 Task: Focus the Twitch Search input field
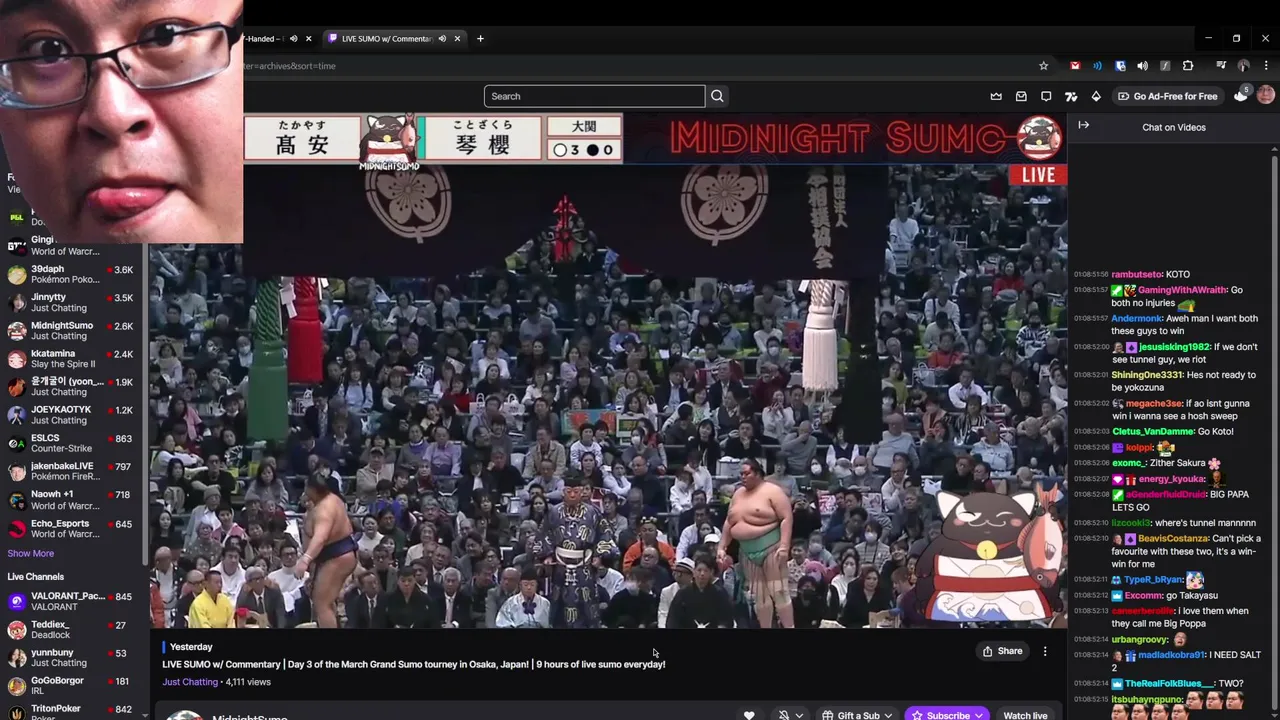595,96
